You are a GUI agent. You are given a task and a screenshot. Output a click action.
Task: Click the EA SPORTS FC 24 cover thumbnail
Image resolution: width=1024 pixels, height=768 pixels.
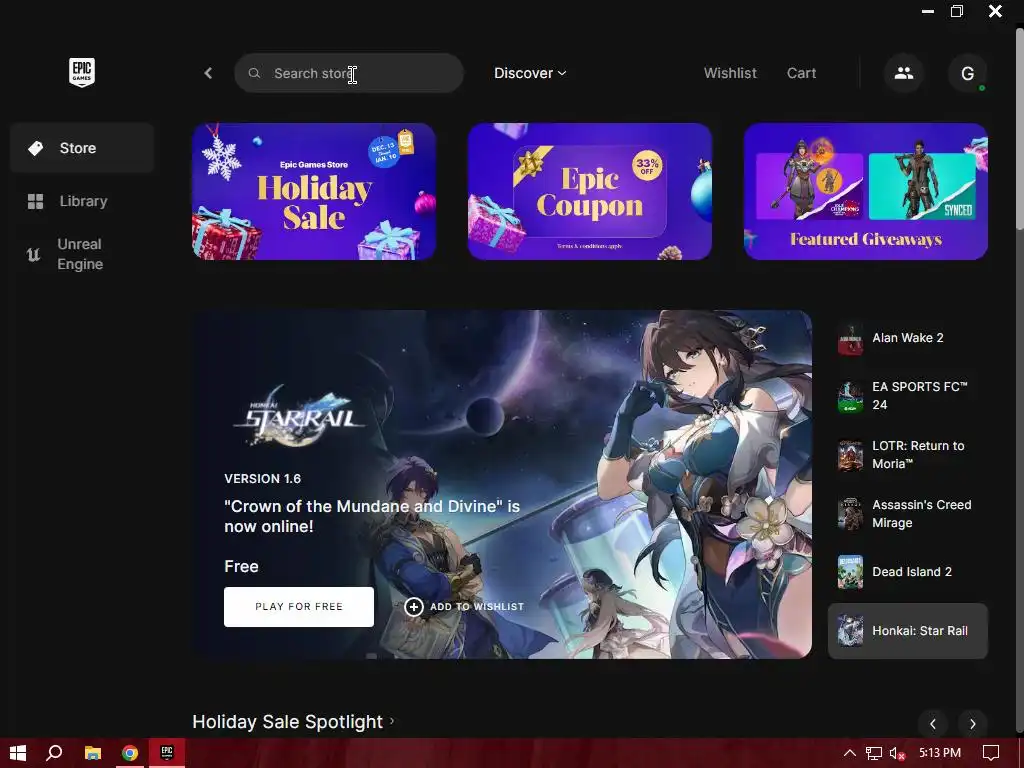(850, 396)
